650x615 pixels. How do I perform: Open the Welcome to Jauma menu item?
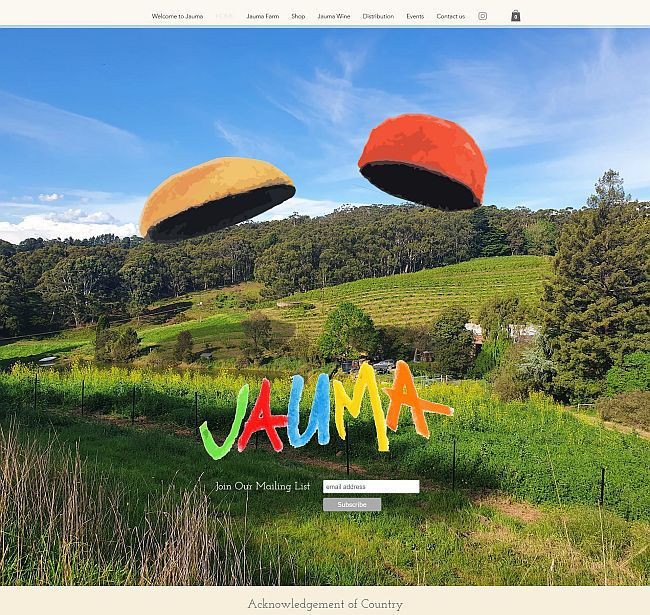point(177,17)
